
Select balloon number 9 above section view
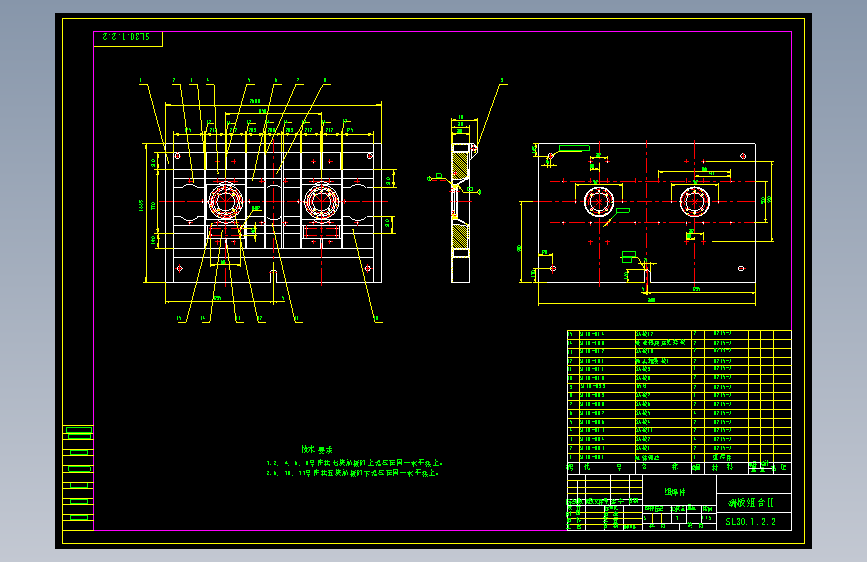pos(502,80)
